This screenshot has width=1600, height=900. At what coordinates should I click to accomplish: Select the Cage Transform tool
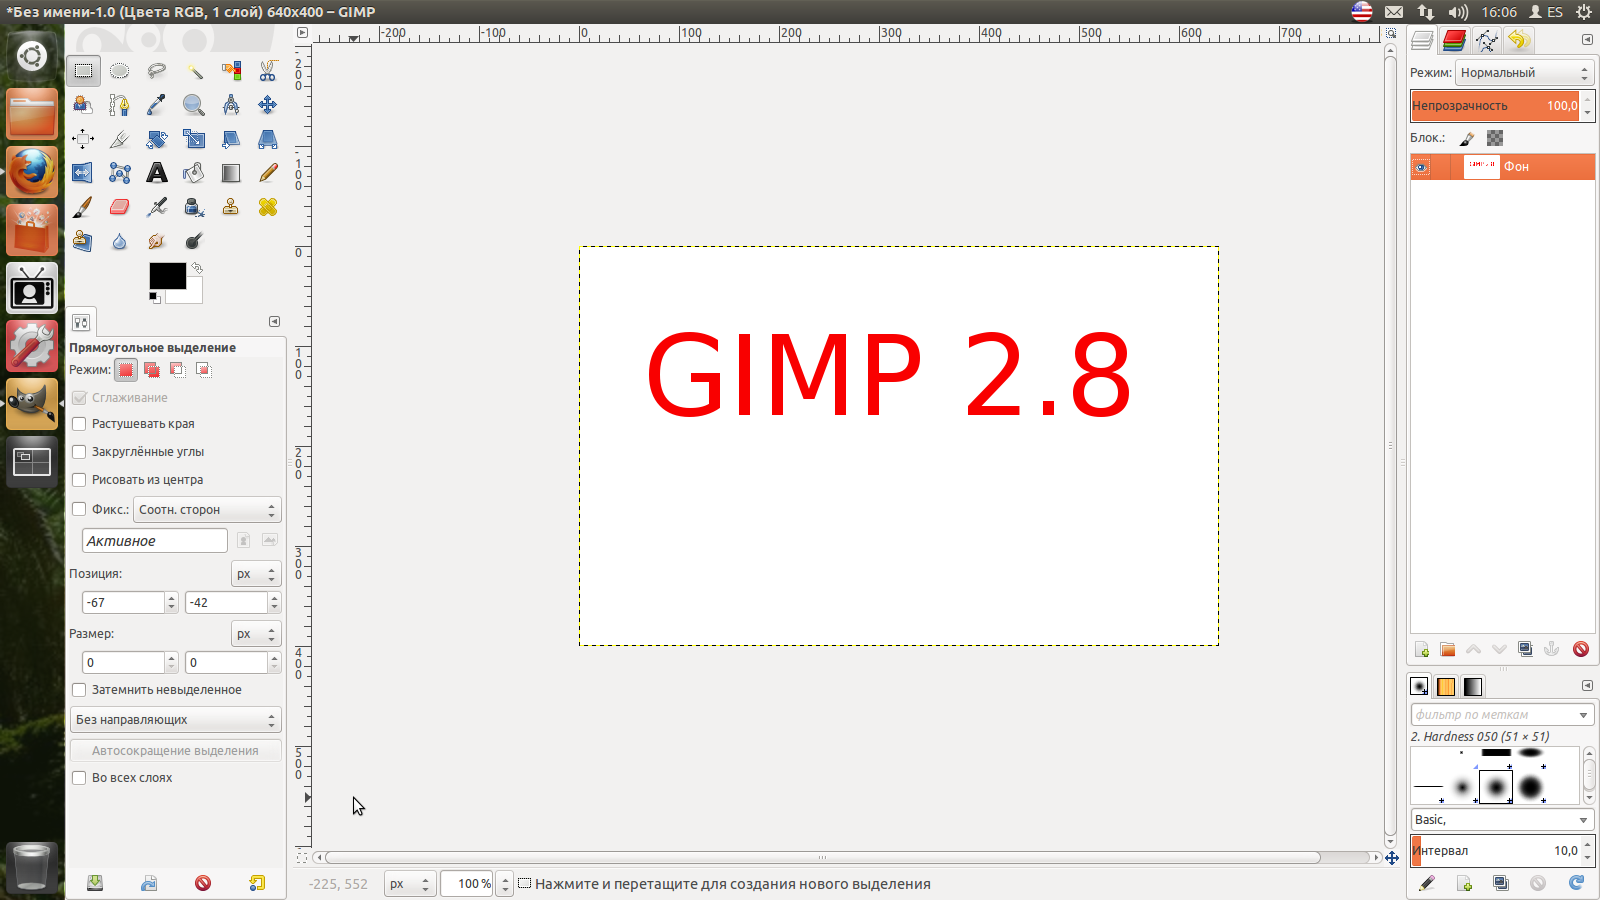[x=120, y=173]
